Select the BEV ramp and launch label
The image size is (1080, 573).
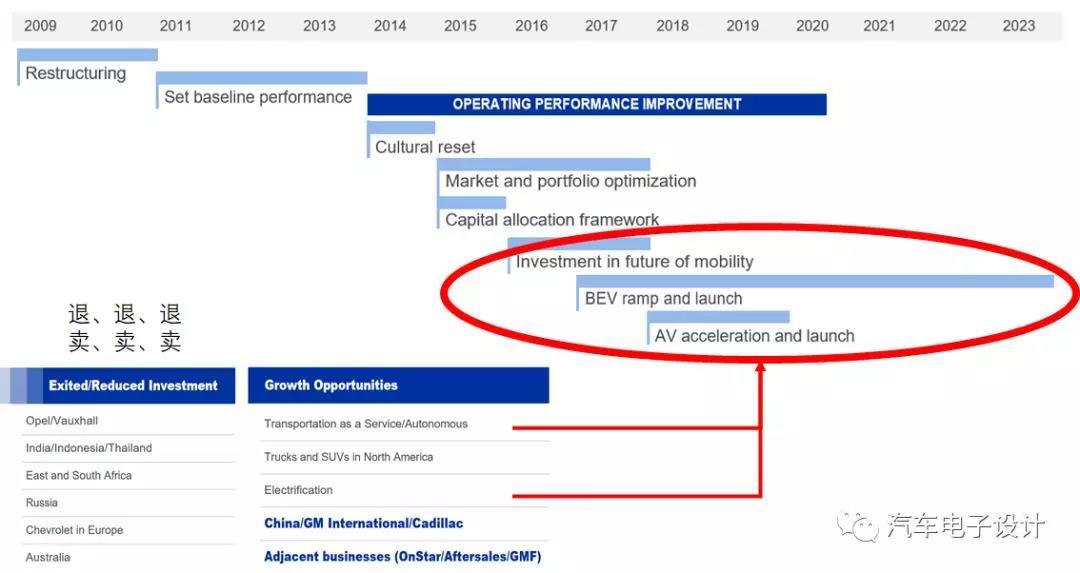[x=663, y=298]
